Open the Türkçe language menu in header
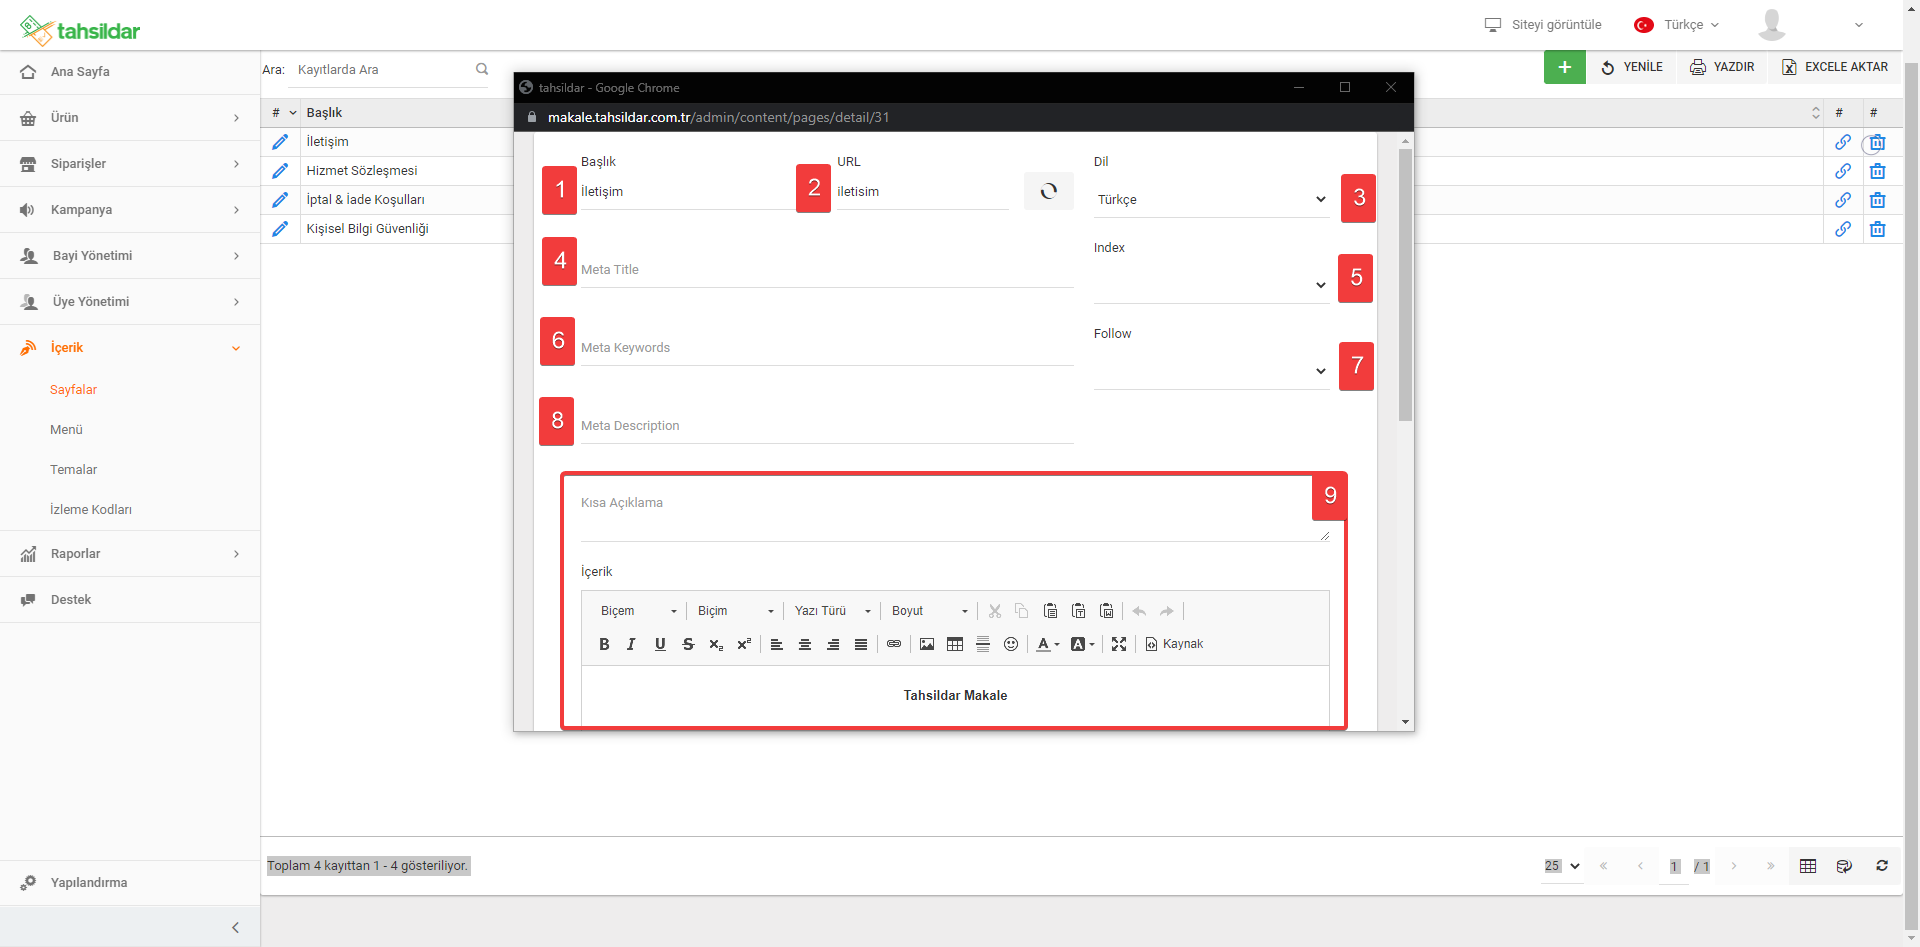The image size is (1920, 947). coord(1677,25)
